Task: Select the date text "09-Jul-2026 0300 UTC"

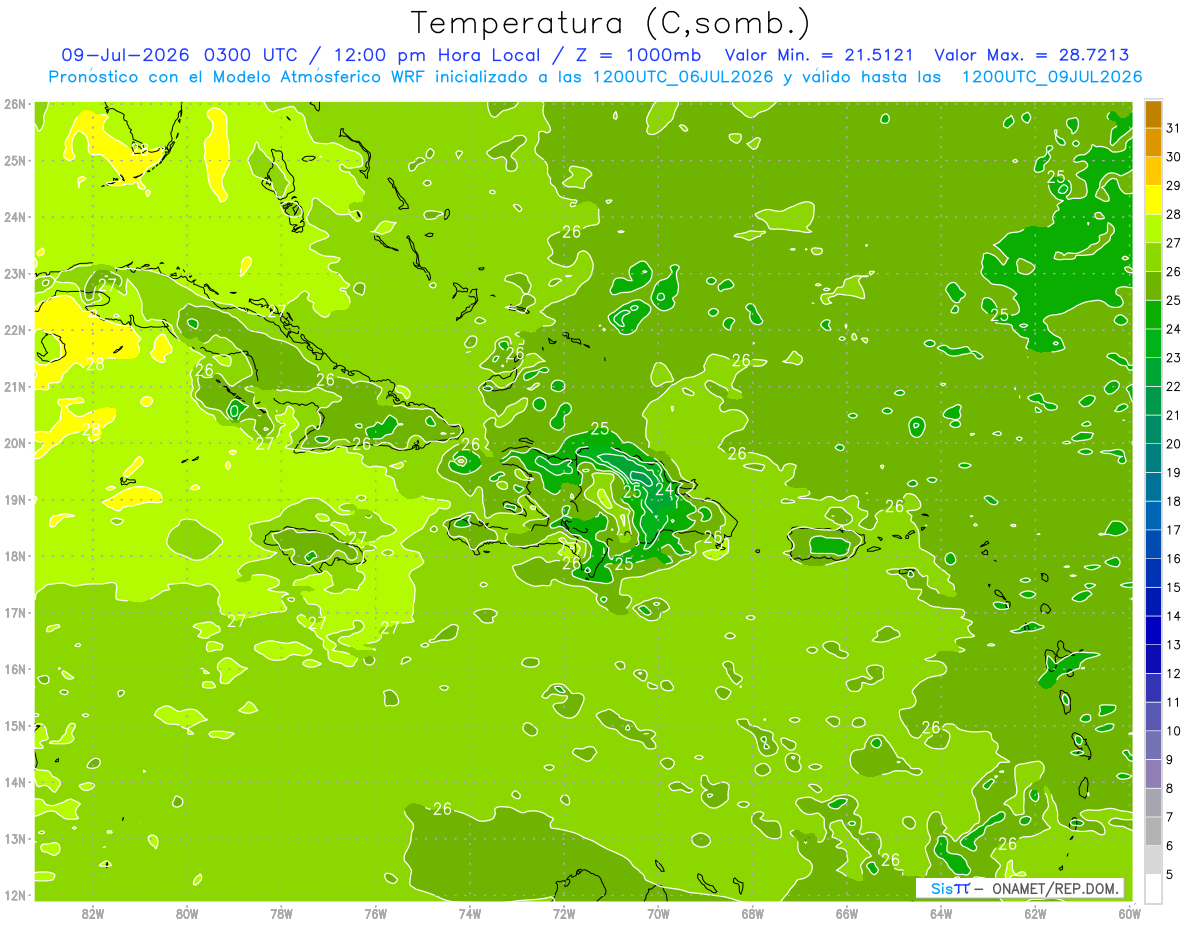Action: [178, 54]
